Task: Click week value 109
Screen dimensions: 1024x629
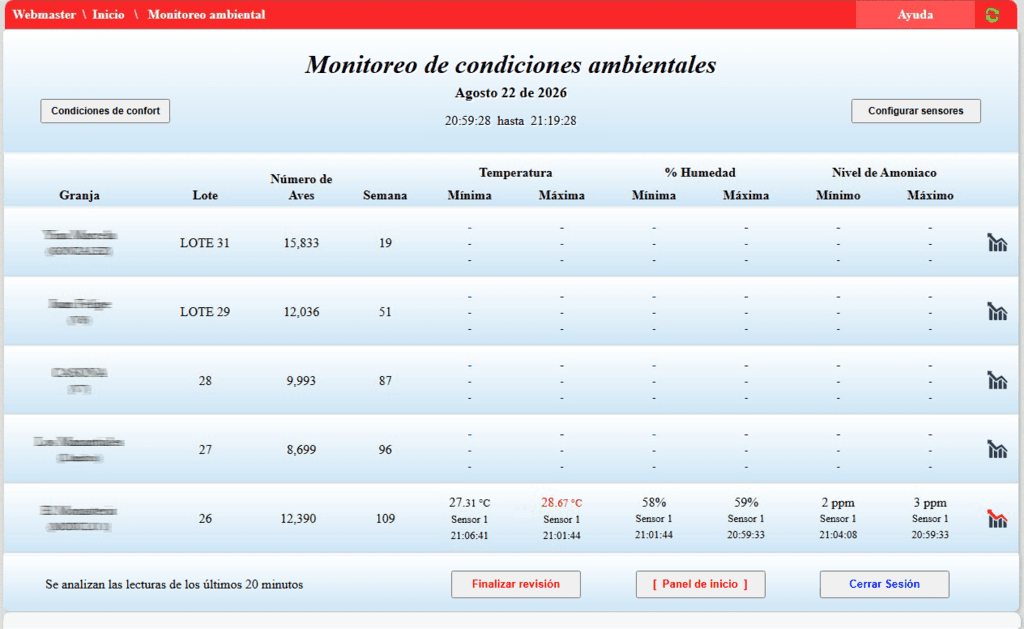Action: [x=385, y=519]
